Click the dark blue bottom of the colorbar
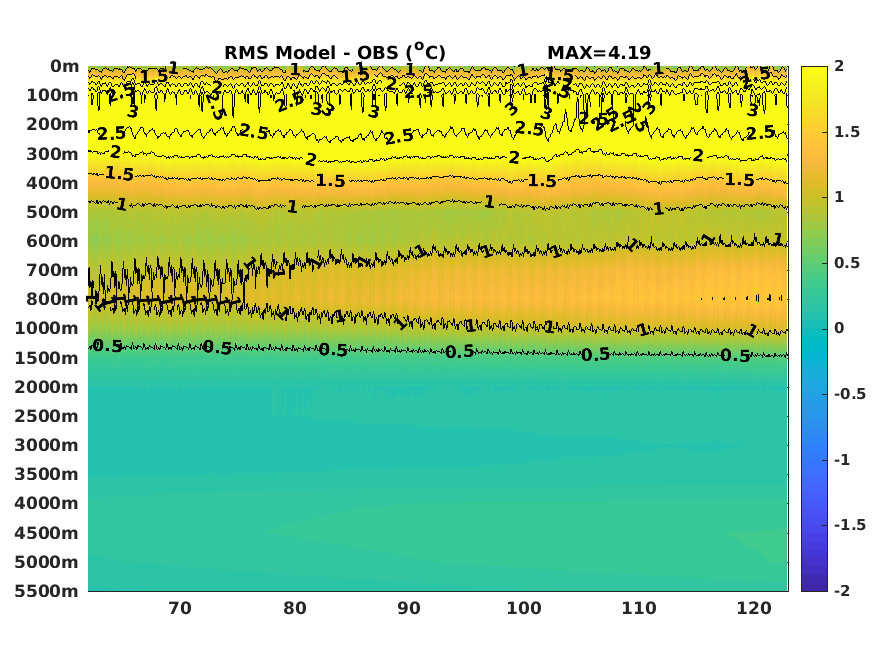Viewport: 875px width, 656px height. click(814, 585)
